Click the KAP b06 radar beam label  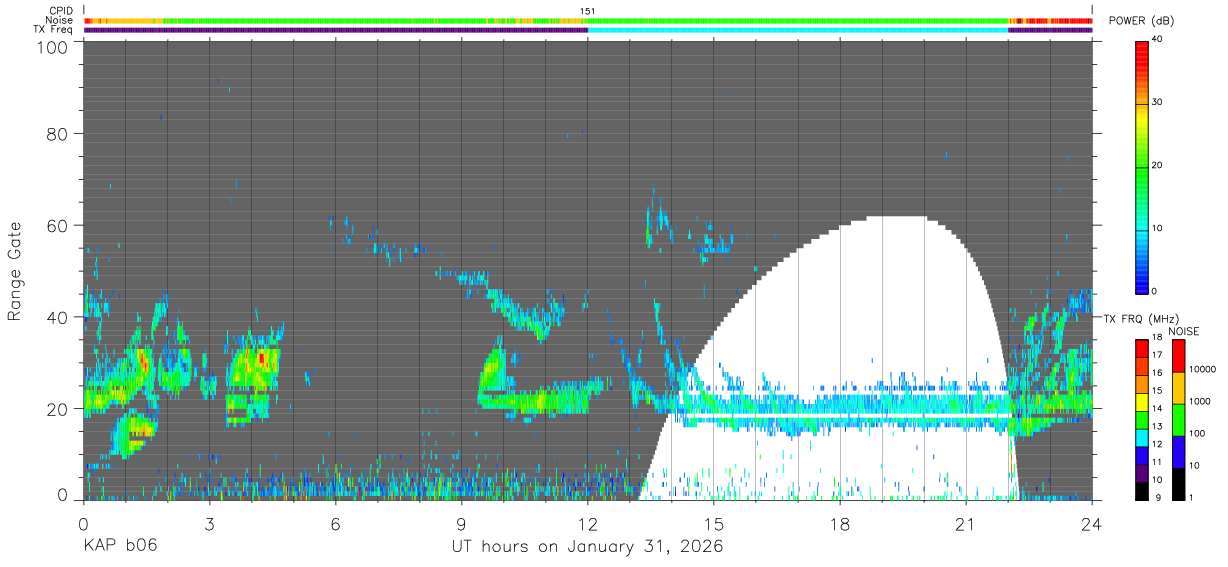point(119,546)
